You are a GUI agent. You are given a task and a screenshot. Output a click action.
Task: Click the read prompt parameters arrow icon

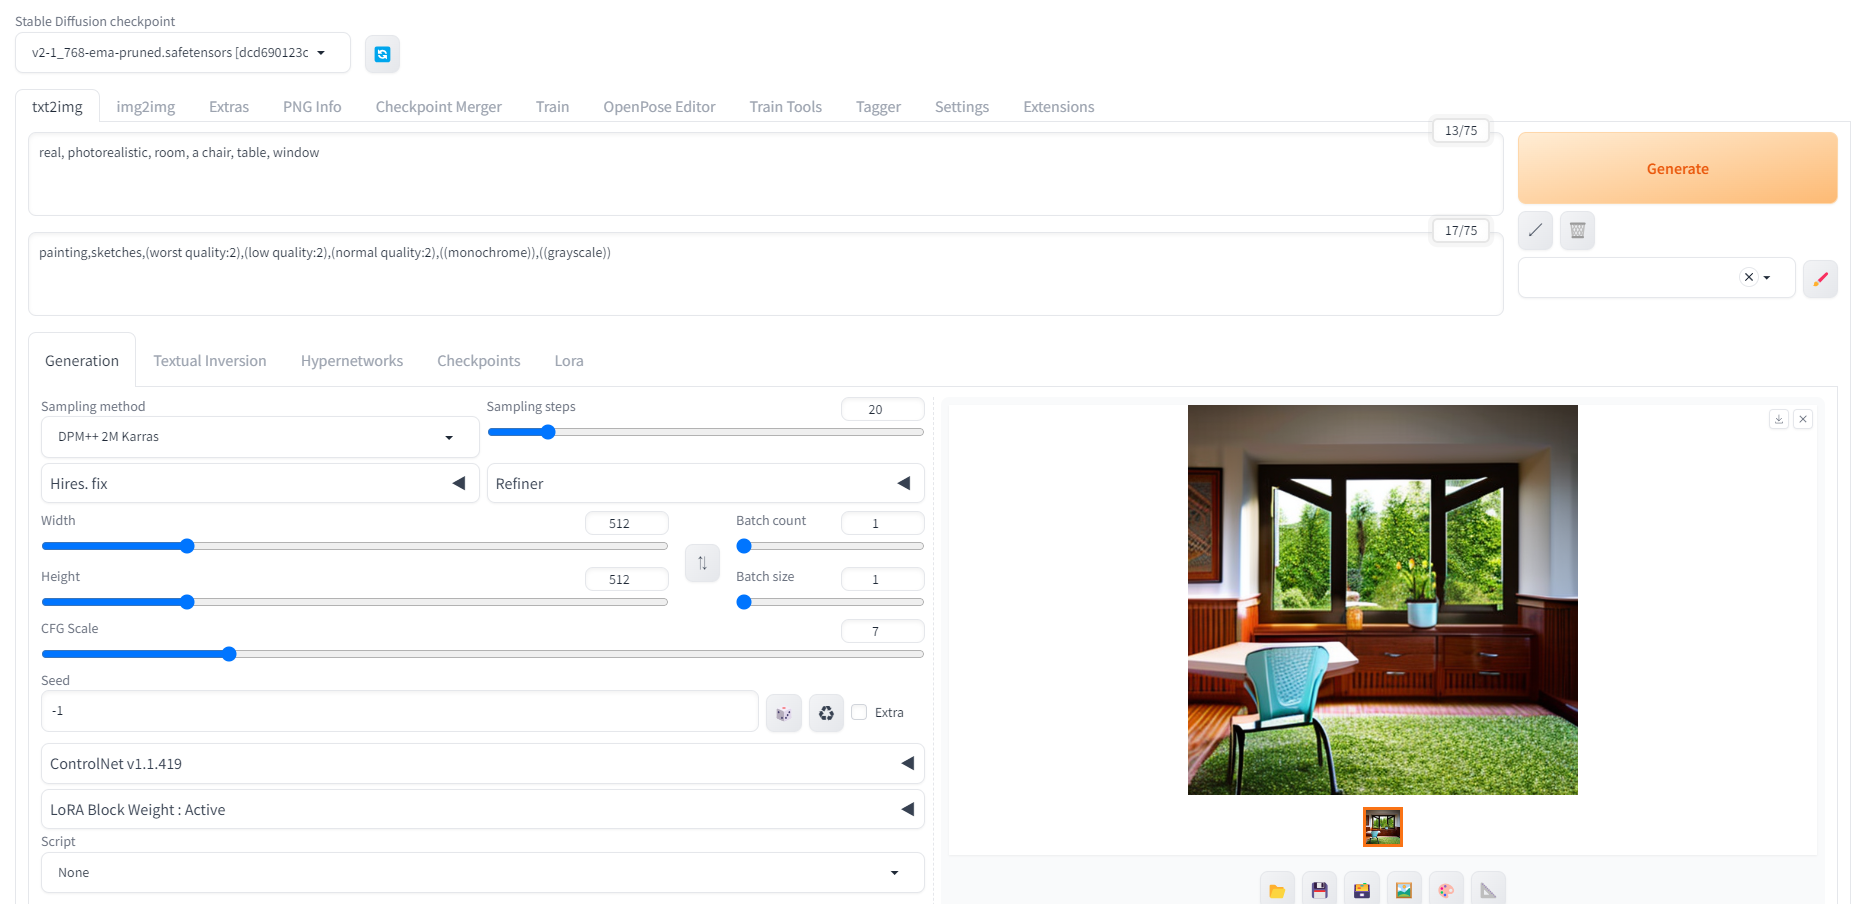(1535, 230)
